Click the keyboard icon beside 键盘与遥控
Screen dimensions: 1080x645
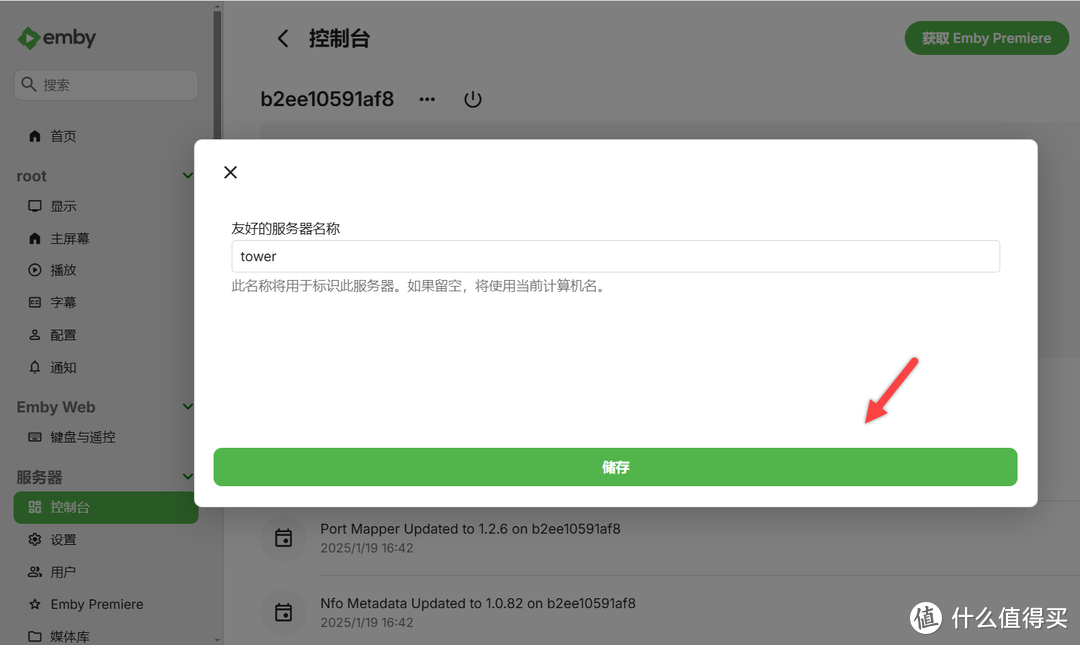[34, 437]
